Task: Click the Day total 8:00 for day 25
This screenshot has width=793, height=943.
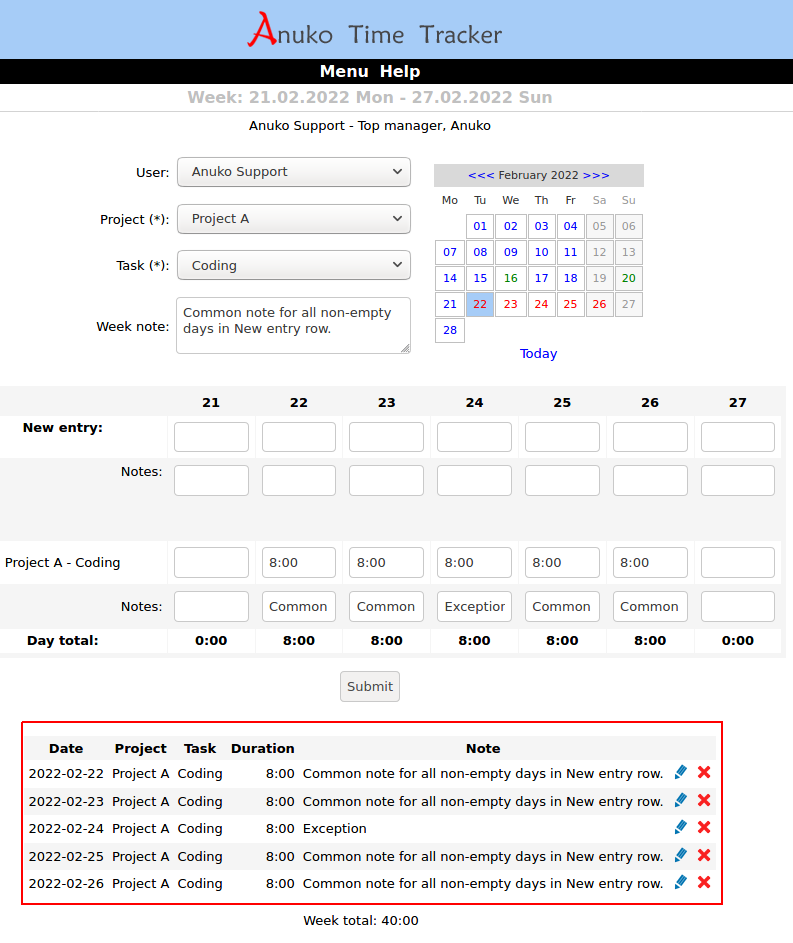Action: click(562, 640)
